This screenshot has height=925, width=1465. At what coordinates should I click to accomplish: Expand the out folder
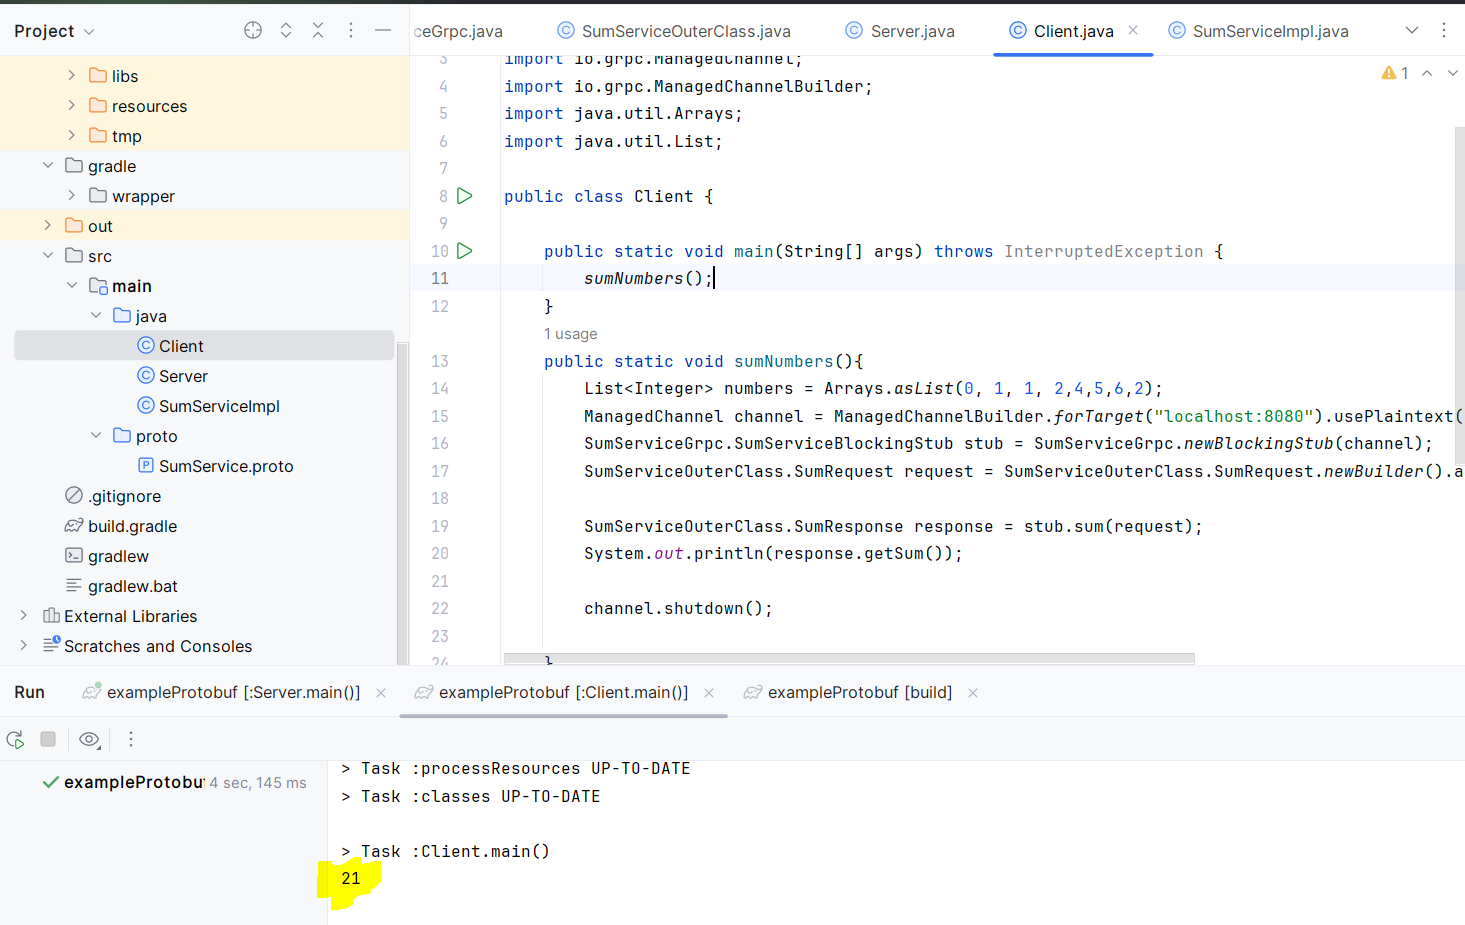click(47, 225)
